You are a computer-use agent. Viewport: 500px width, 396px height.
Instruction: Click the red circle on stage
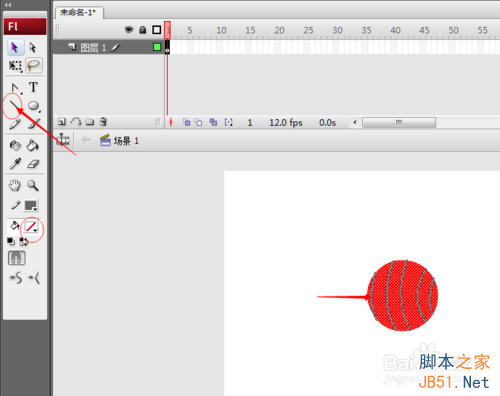(403, 296)
